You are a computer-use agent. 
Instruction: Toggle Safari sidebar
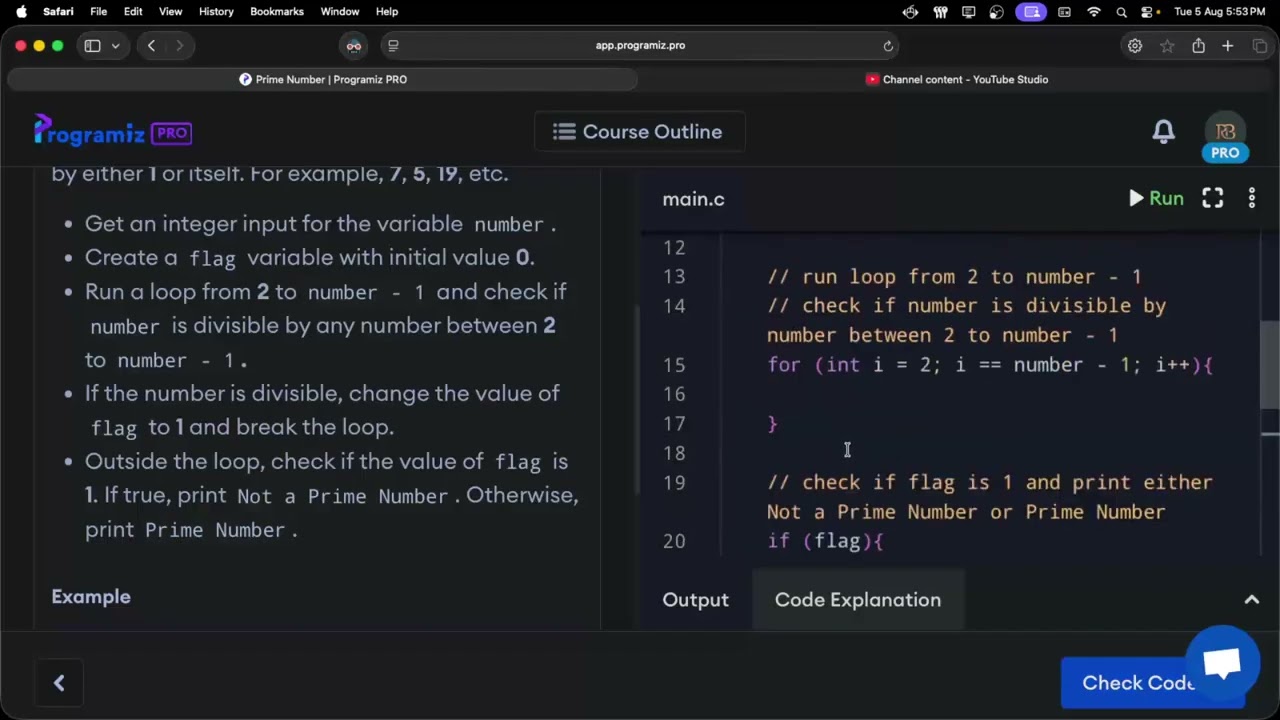92,46
